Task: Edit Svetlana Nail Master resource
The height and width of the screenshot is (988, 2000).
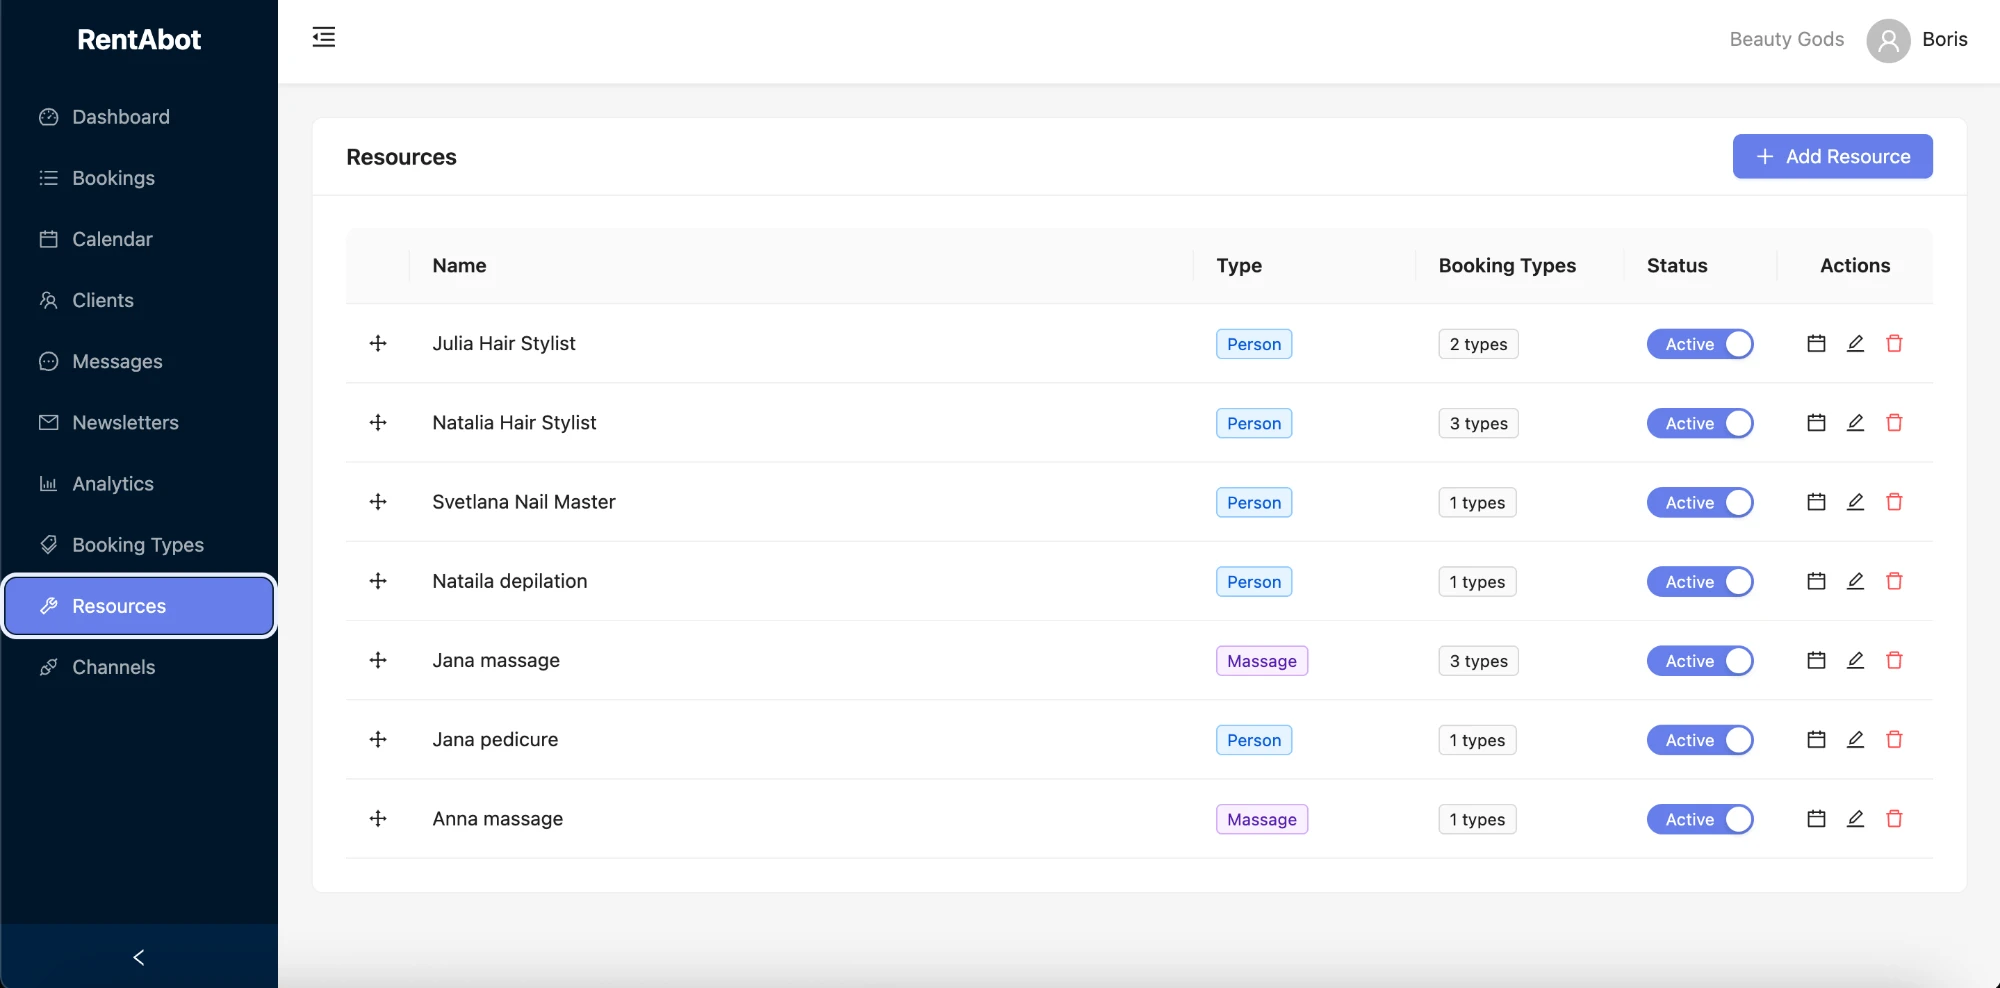Action: tap(1855, 502)
